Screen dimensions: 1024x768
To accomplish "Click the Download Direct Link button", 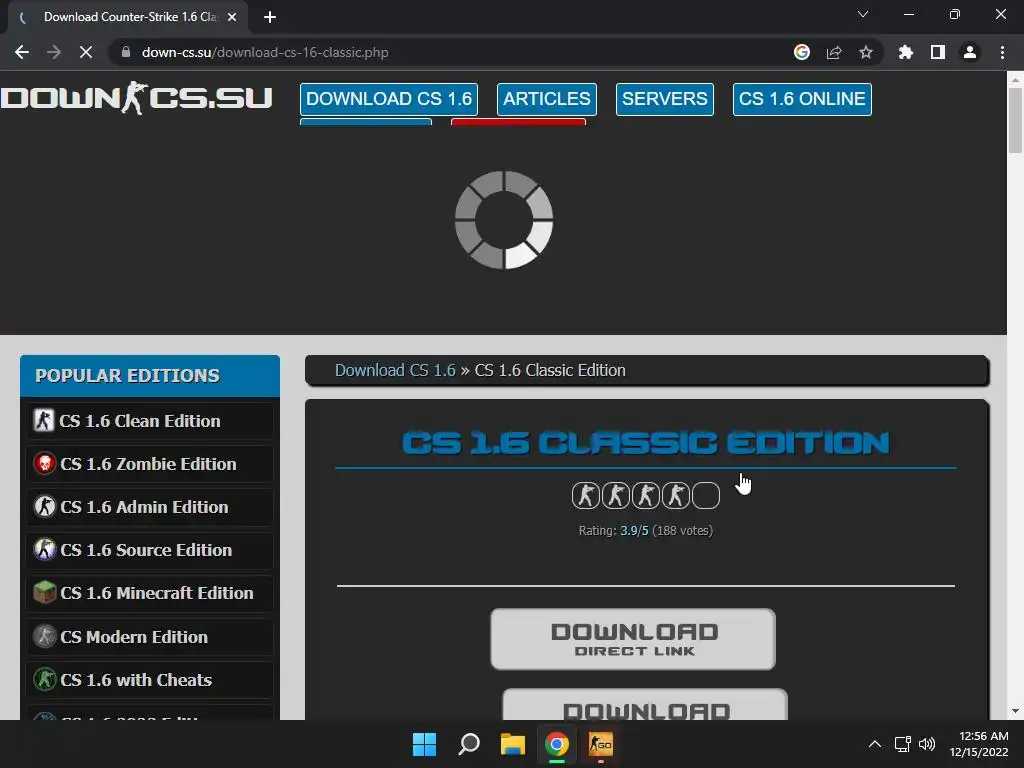I will click(633, 639).
